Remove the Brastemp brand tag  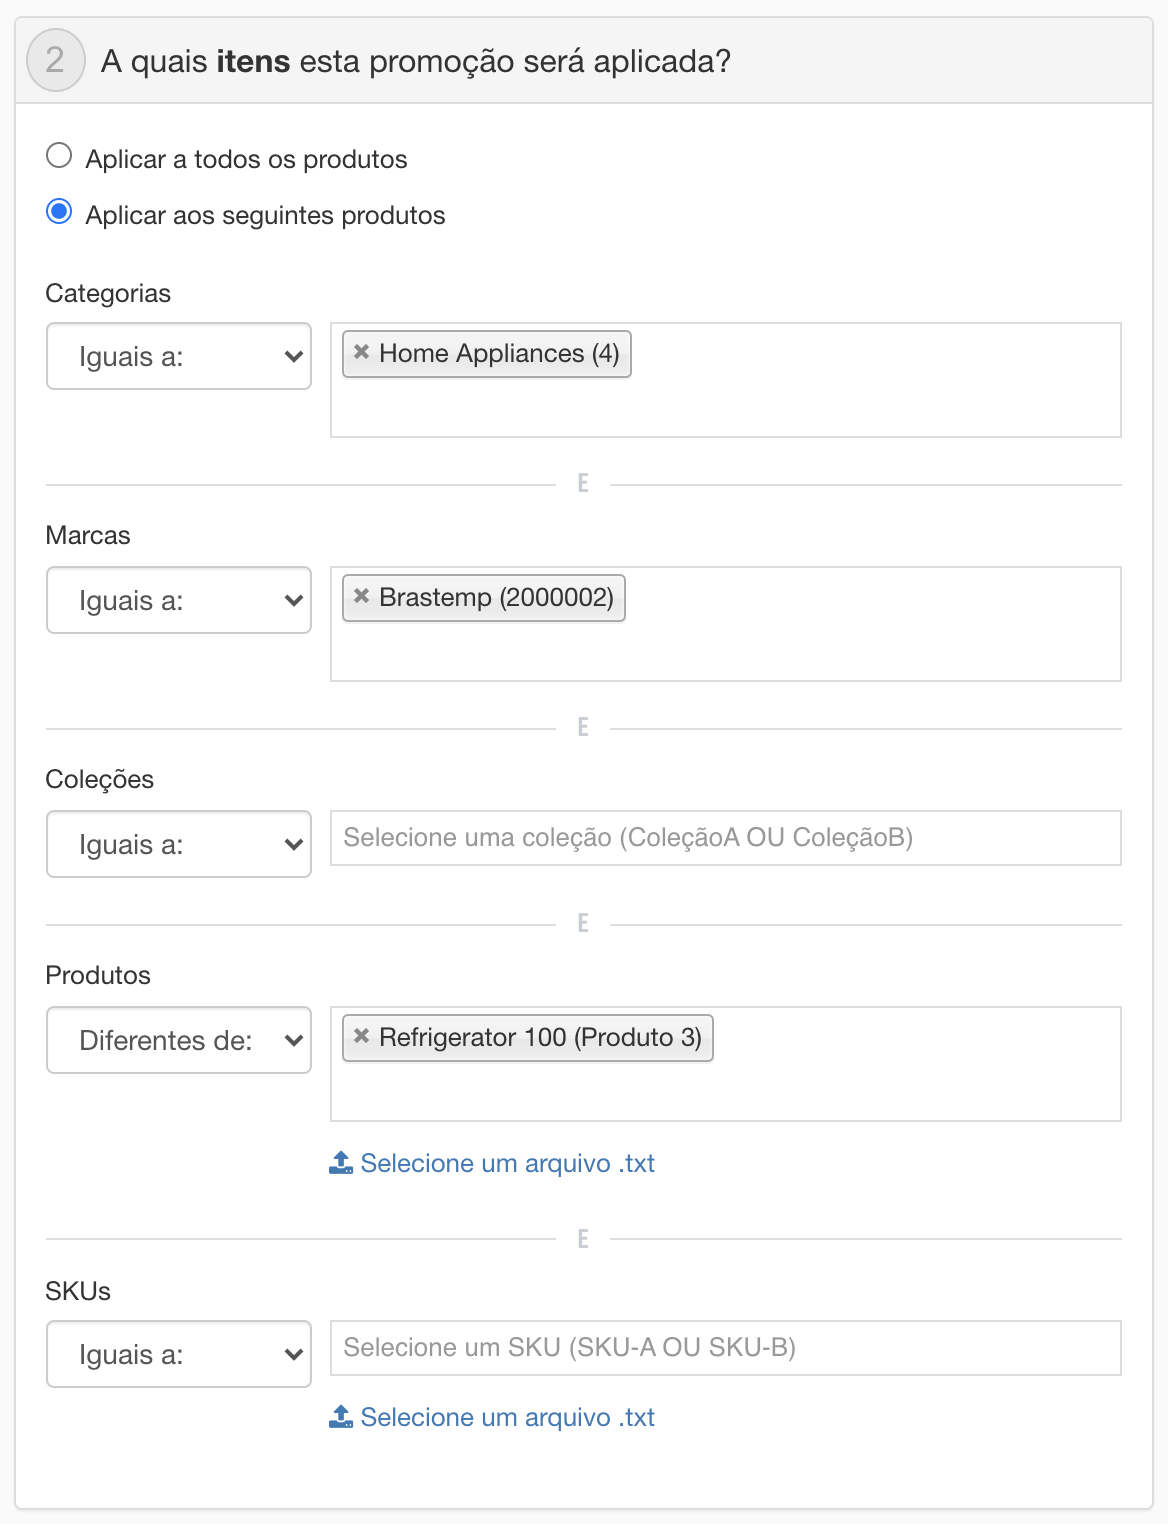click(362, 596)
